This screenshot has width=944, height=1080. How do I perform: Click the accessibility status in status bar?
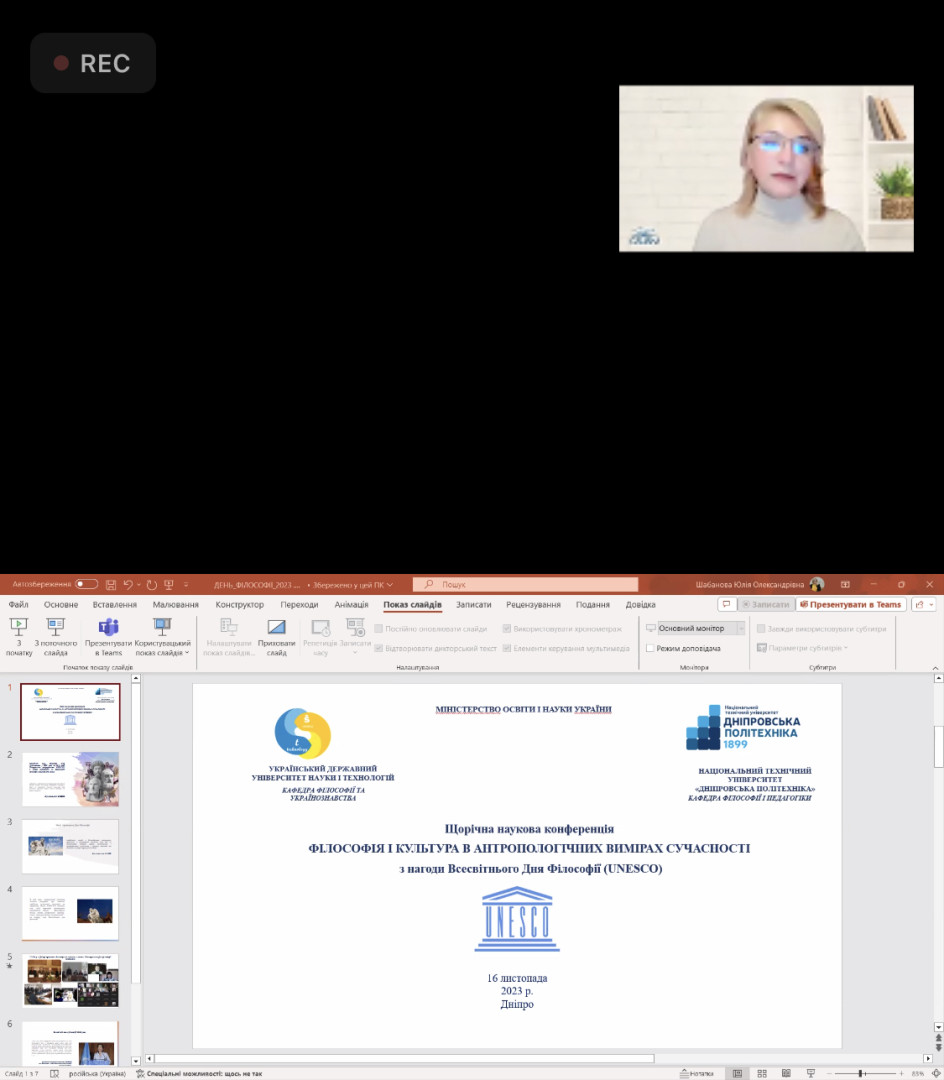pos(199,1073)
